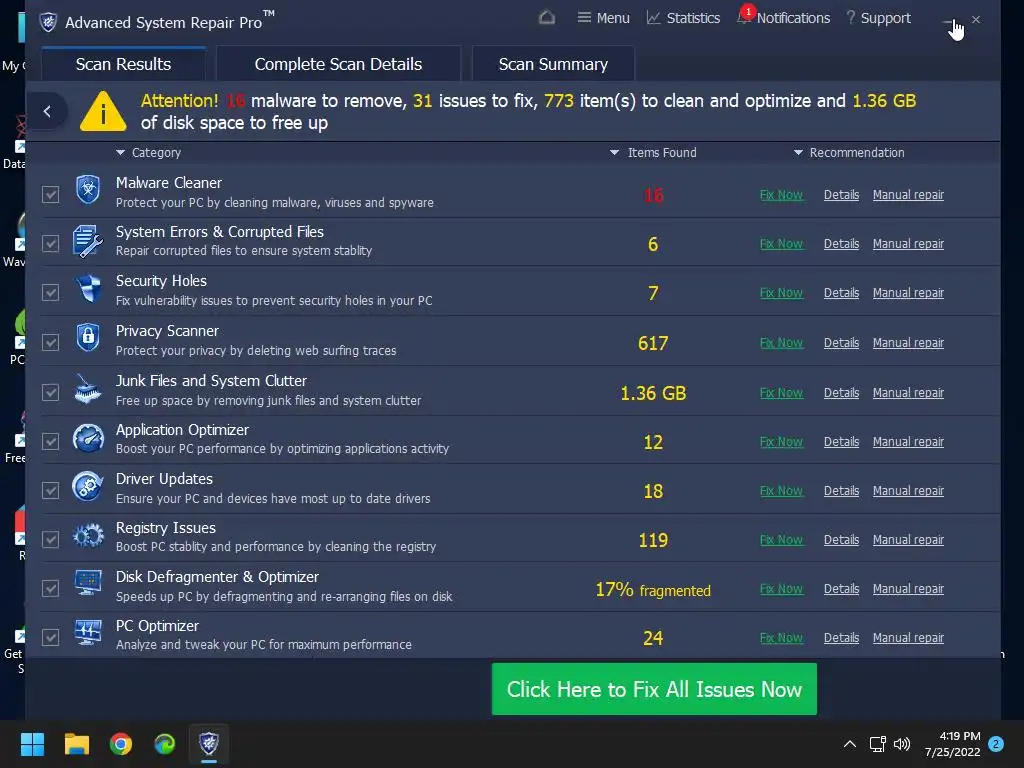Open Details for Security Holes
This screenshot has width=1024, height=768.
pyautogui.click(x=841, y=293)
